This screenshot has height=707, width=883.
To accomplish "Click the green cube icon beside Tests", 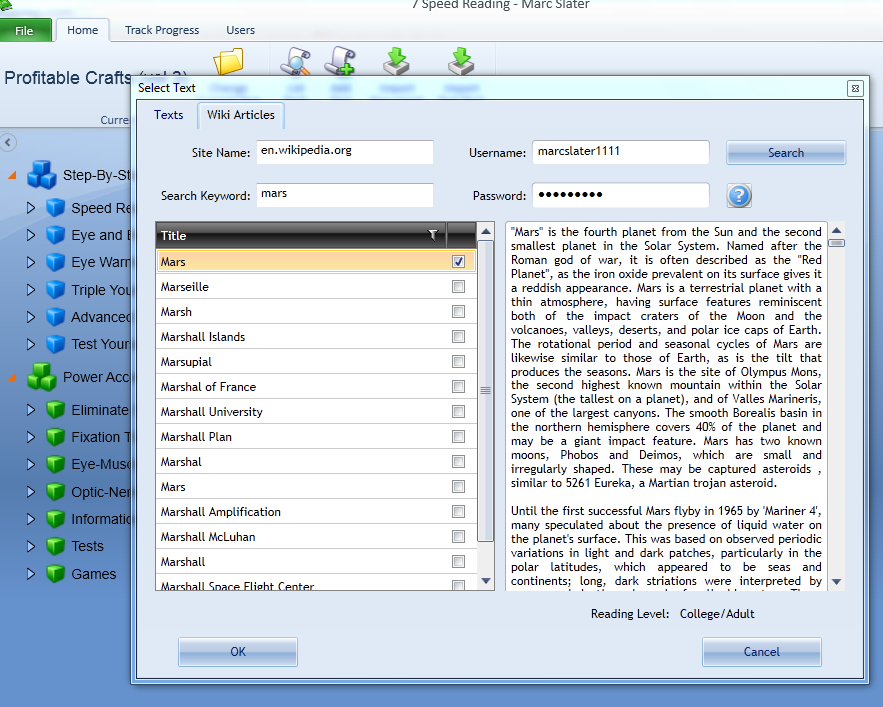I will [x=55, y=546].
